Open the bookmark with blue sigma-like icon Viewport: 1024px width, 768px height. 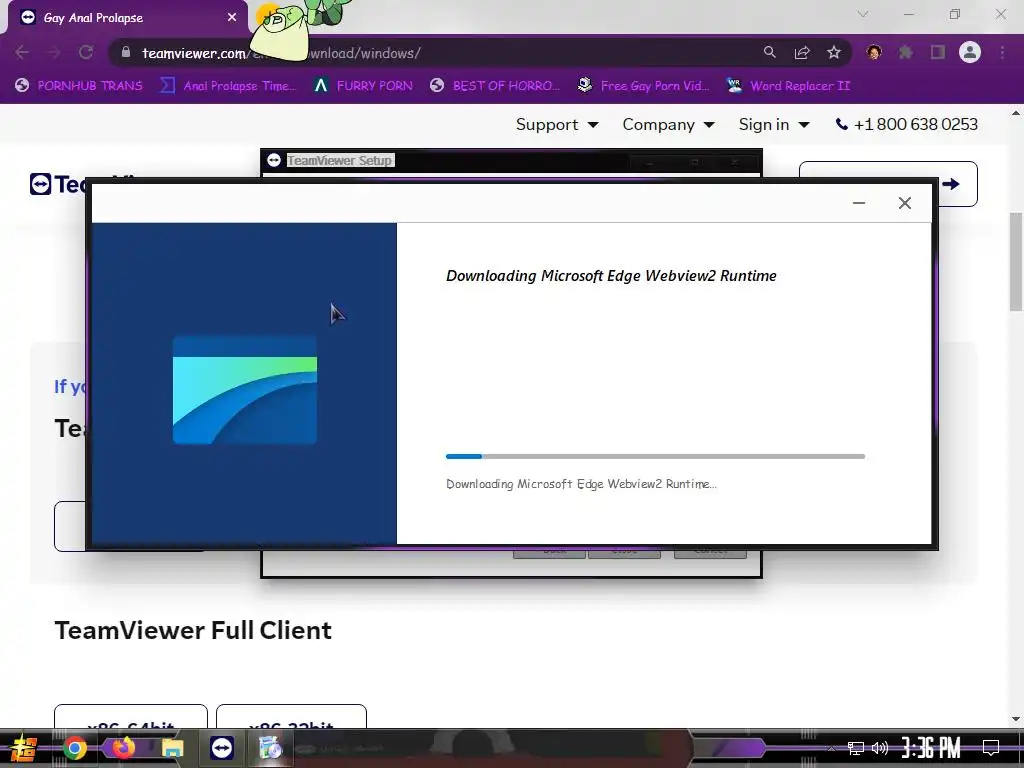(x=228, y=86)
